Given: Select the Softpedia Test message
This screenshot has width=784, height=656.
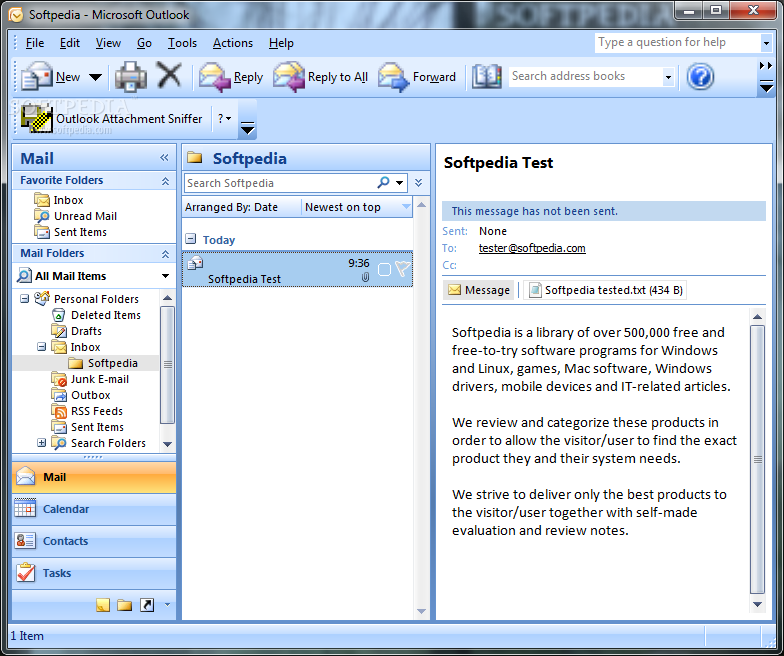Looking at the screenshot, I should [x=298, y=270].
